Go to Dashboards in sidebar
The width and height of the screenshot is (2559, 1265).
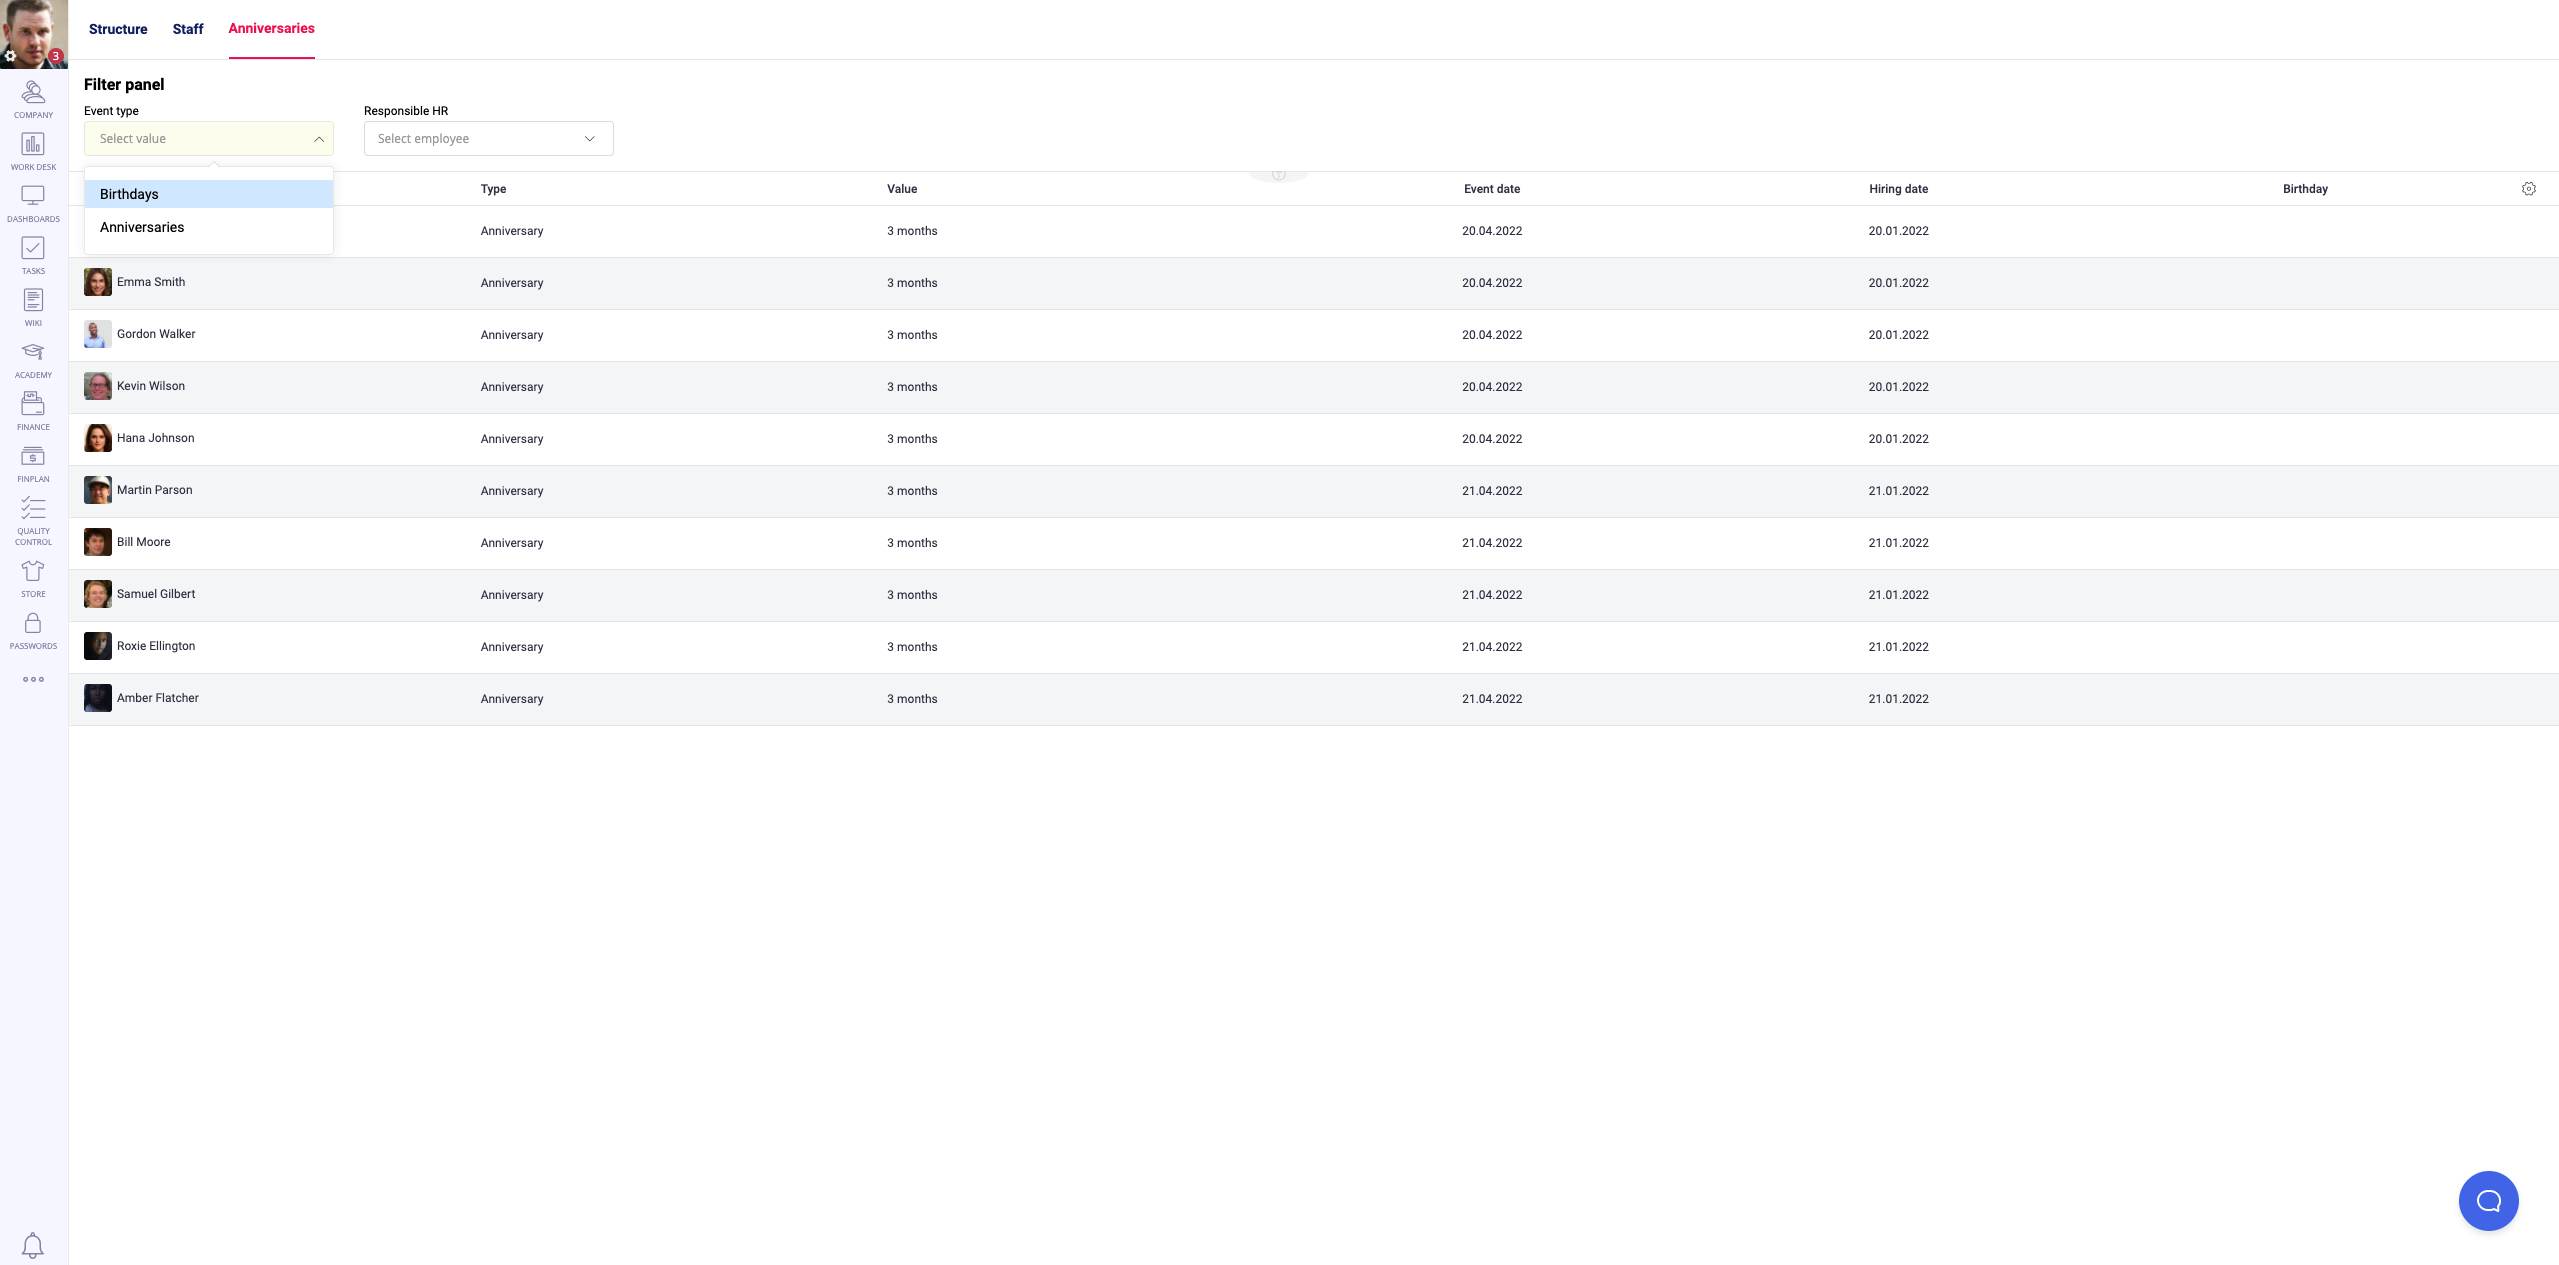click(x=33, y=203)
